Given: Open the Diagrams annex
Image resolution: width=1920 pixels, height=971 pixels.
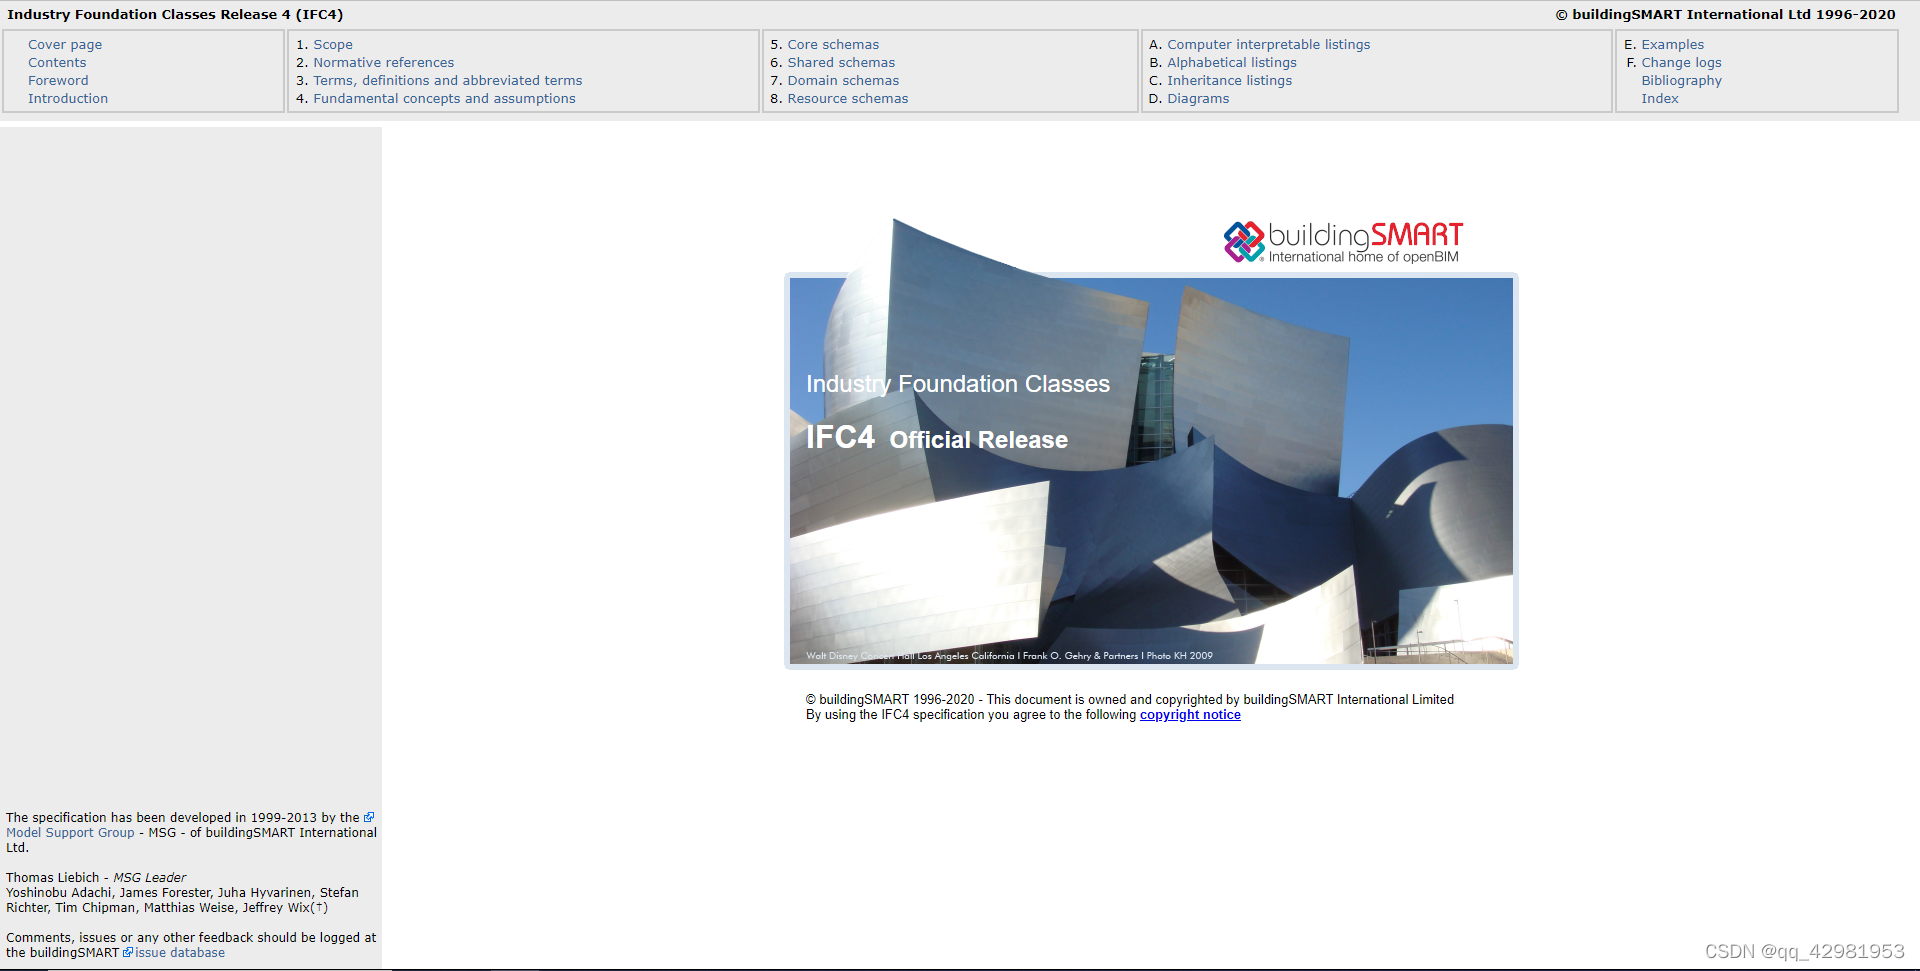Looking at the screenshot, I should click(x=1198, y=99).
